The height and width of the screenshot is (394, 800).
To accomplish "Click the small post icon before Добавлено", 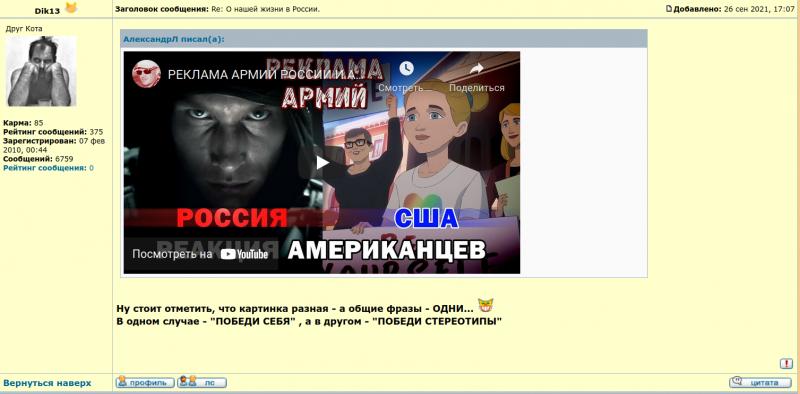I will (669, 9).
